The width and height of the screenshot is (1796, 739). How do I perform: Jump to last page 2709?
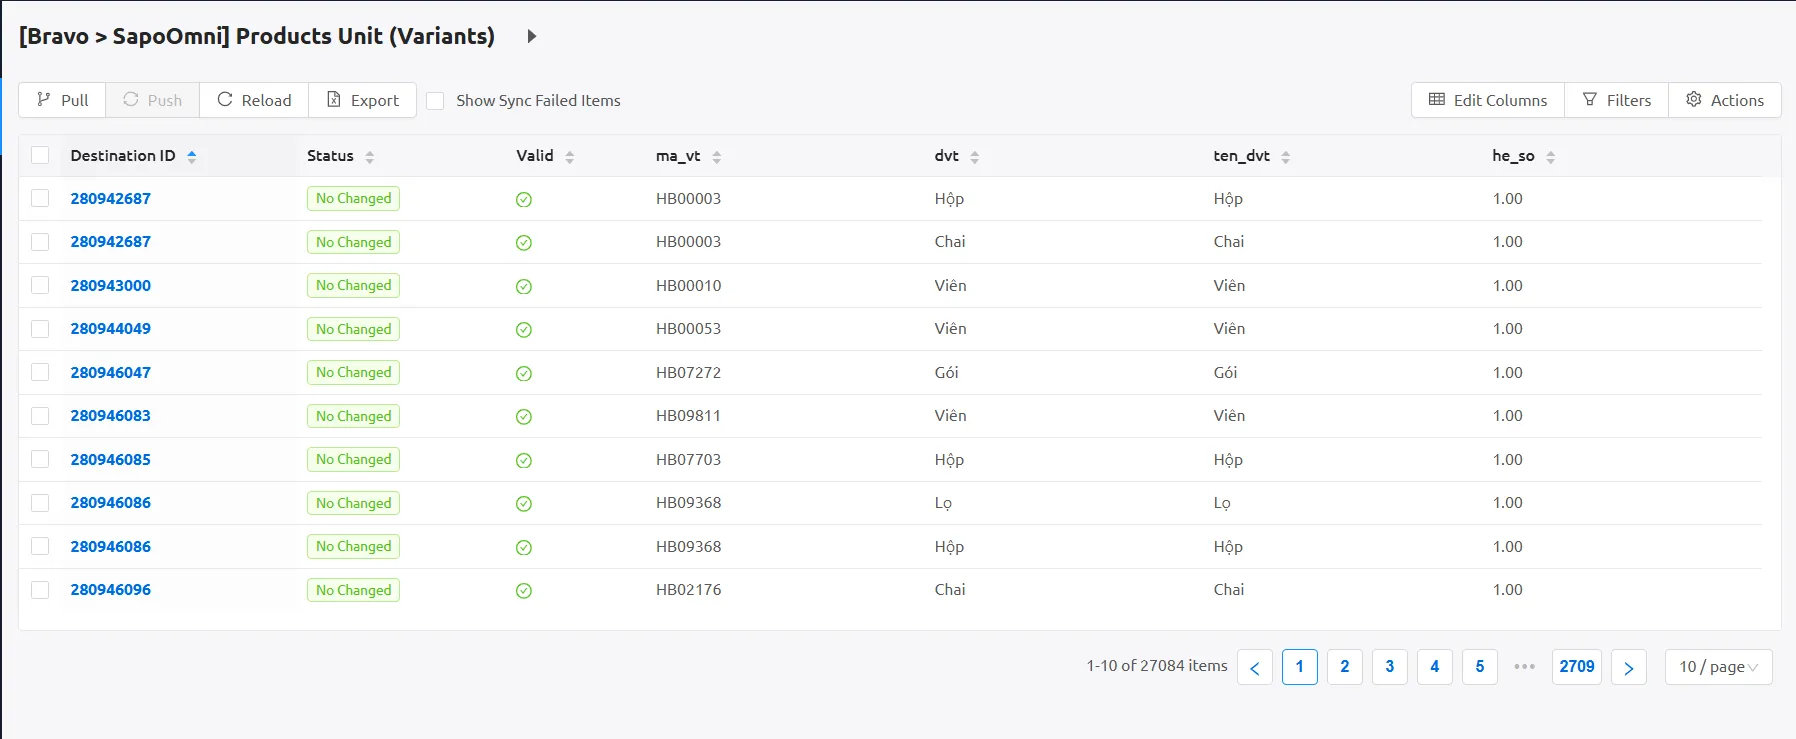(1576, 667)
